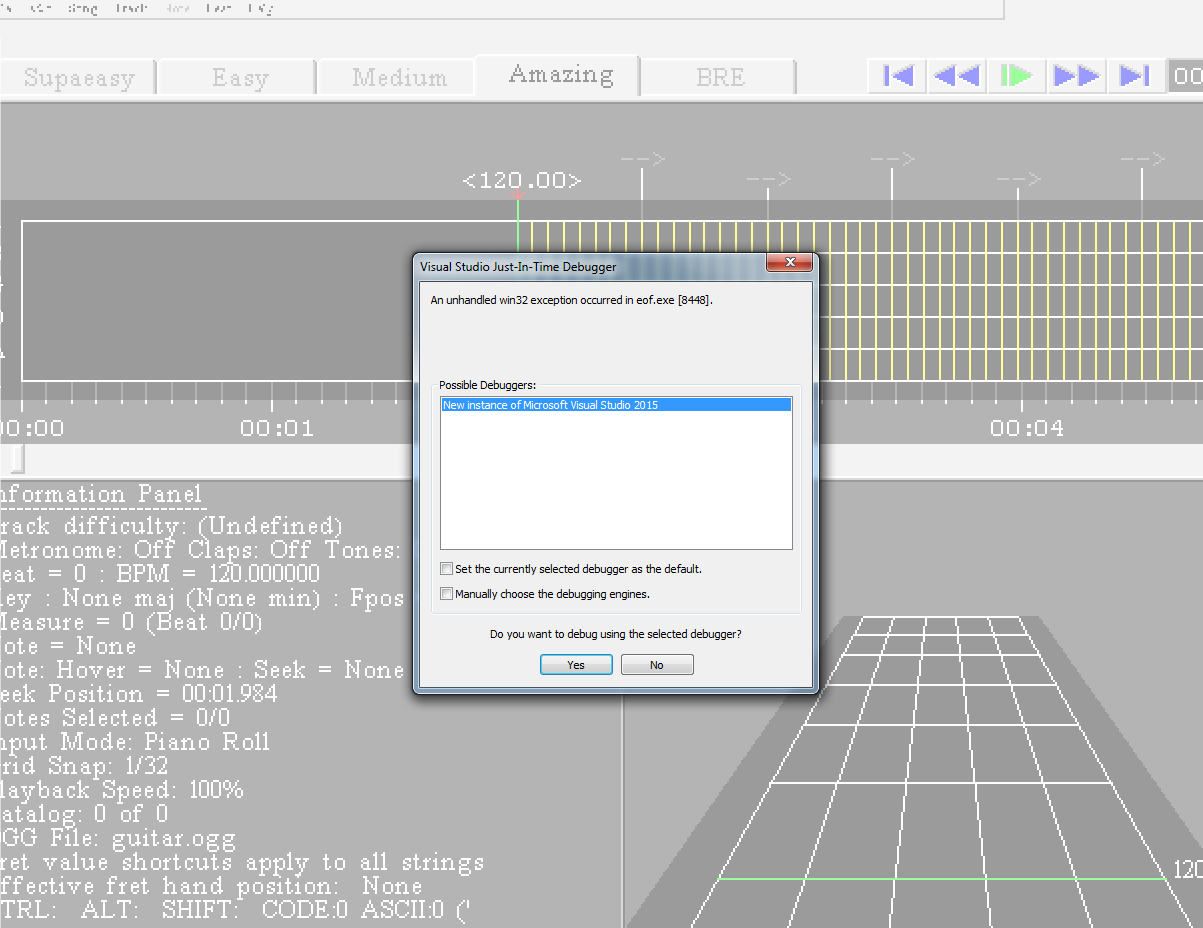Open the Track menu in the menu bar
Image resolution: width=1203 pixels, height=928 pixels.
click(x=131, y=8)
